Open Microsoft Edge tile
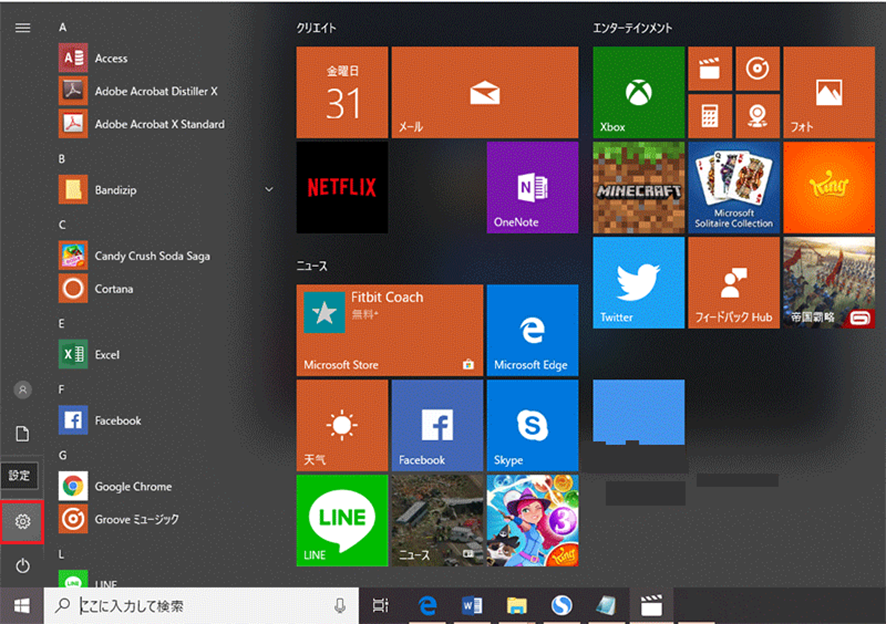 pyautogui.click(x=532, y=330)
